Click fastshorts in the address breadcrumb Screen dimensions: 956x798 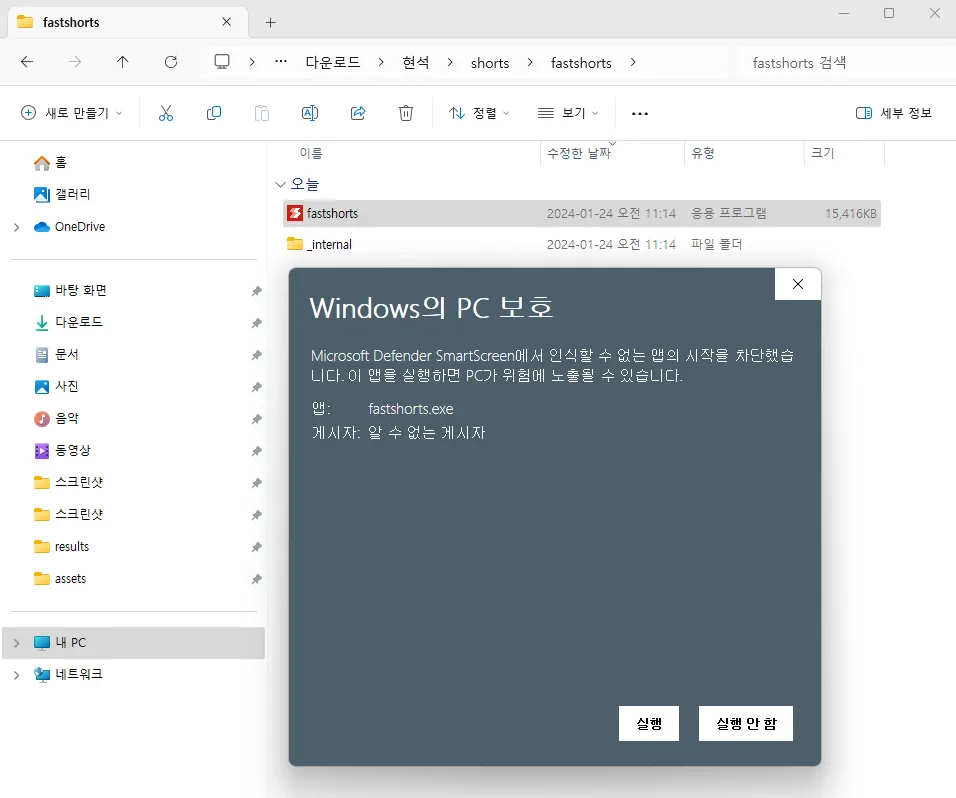(581, 62)
